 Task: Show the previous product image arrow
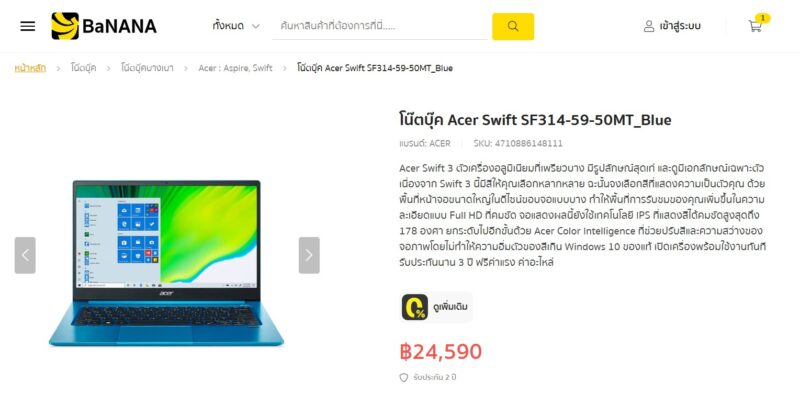25,255
